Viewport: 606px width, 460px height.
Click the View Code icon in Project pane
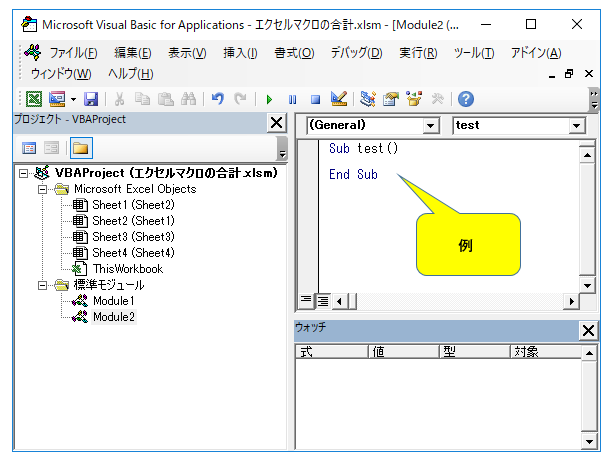[x=29, y=148]
